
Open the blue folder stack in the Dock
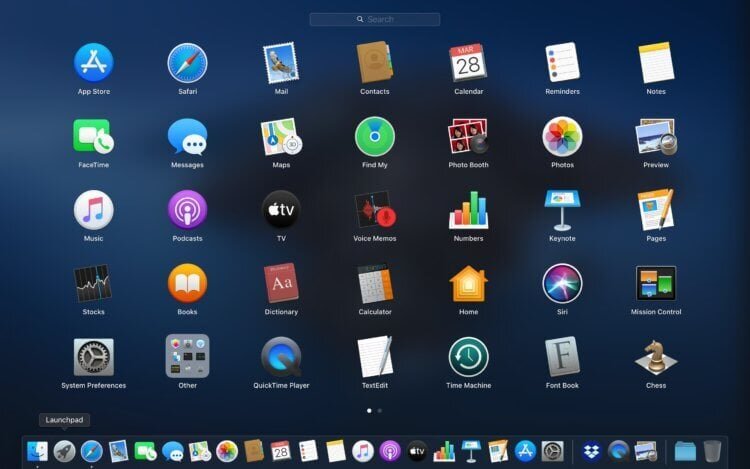point(685,451)
